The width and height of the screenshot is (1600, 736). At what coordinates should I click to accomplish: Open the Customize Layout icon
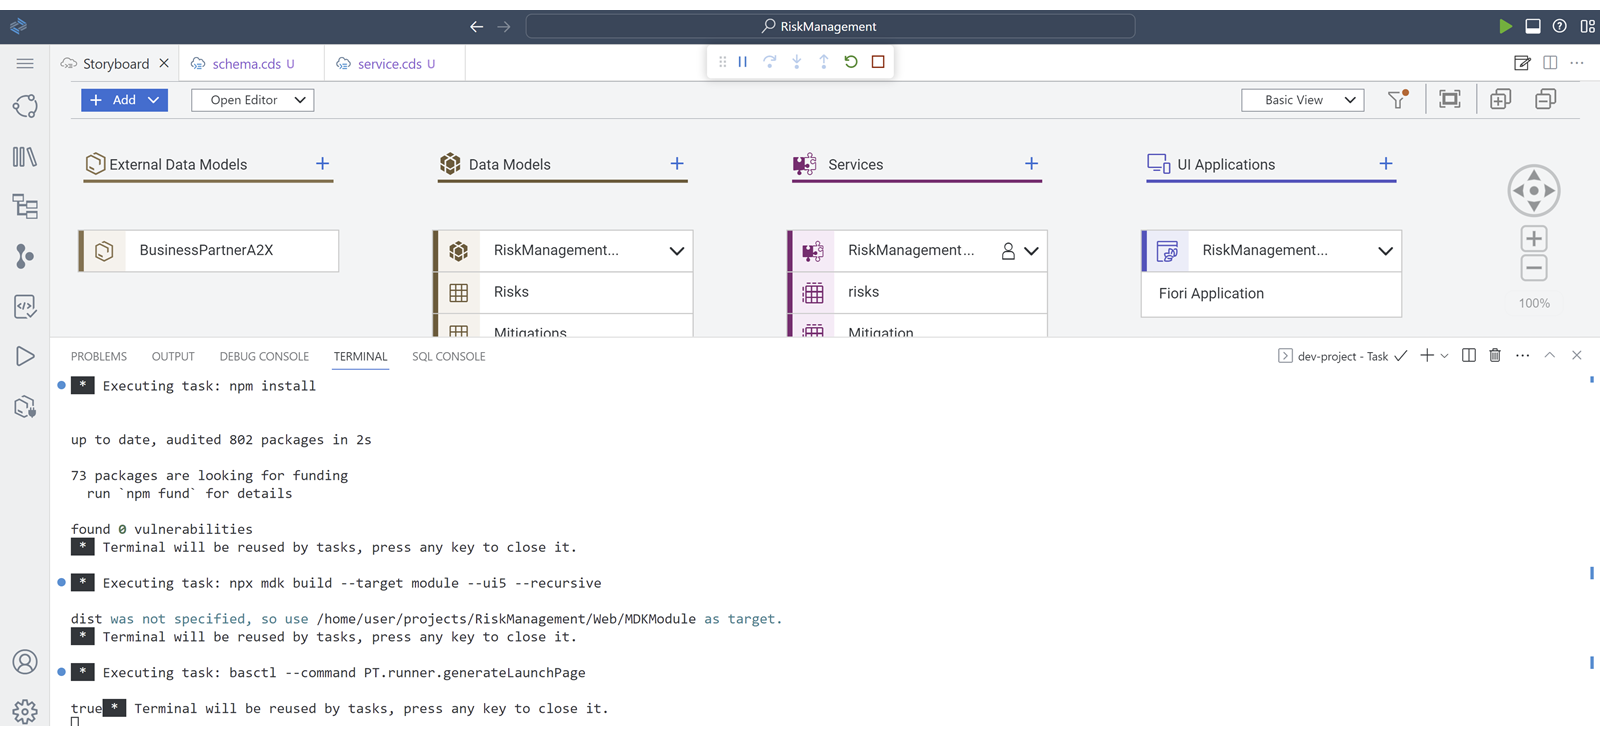pos(1587,26)
